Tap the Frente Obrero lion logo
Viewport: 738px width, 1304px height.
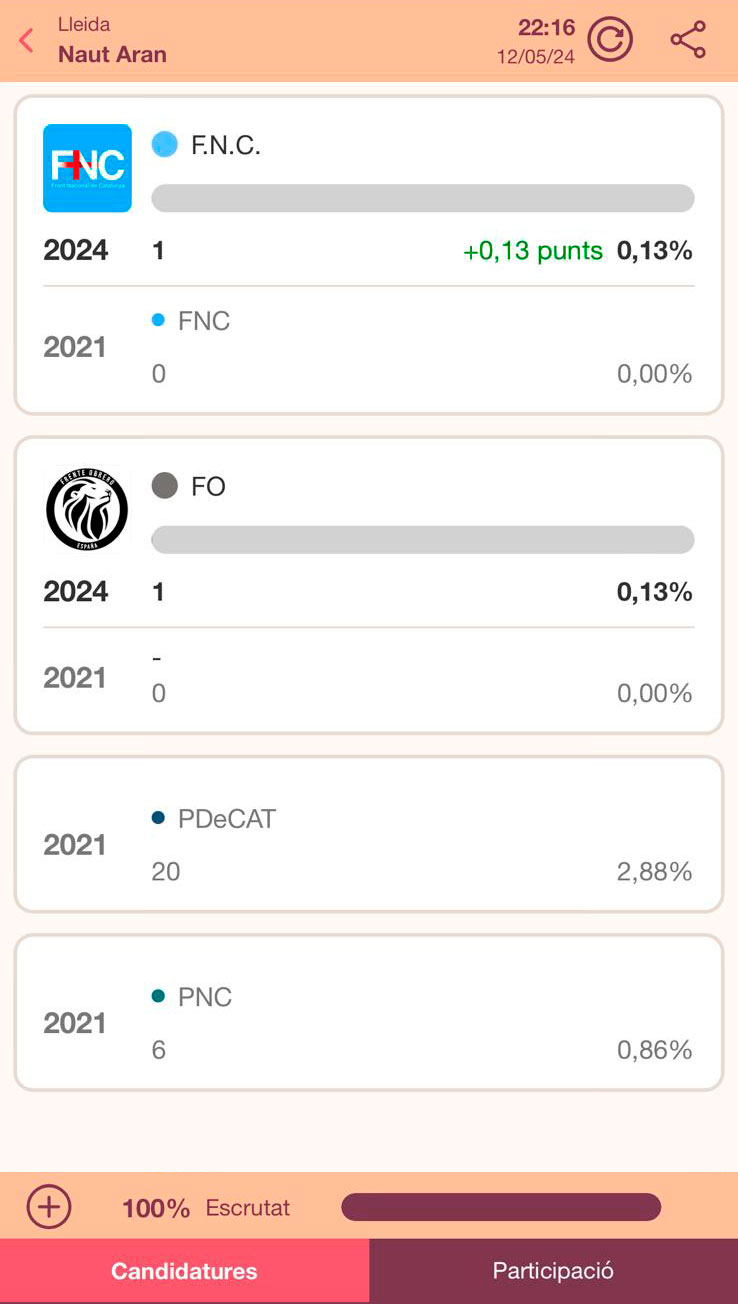[x=87, y=509]
